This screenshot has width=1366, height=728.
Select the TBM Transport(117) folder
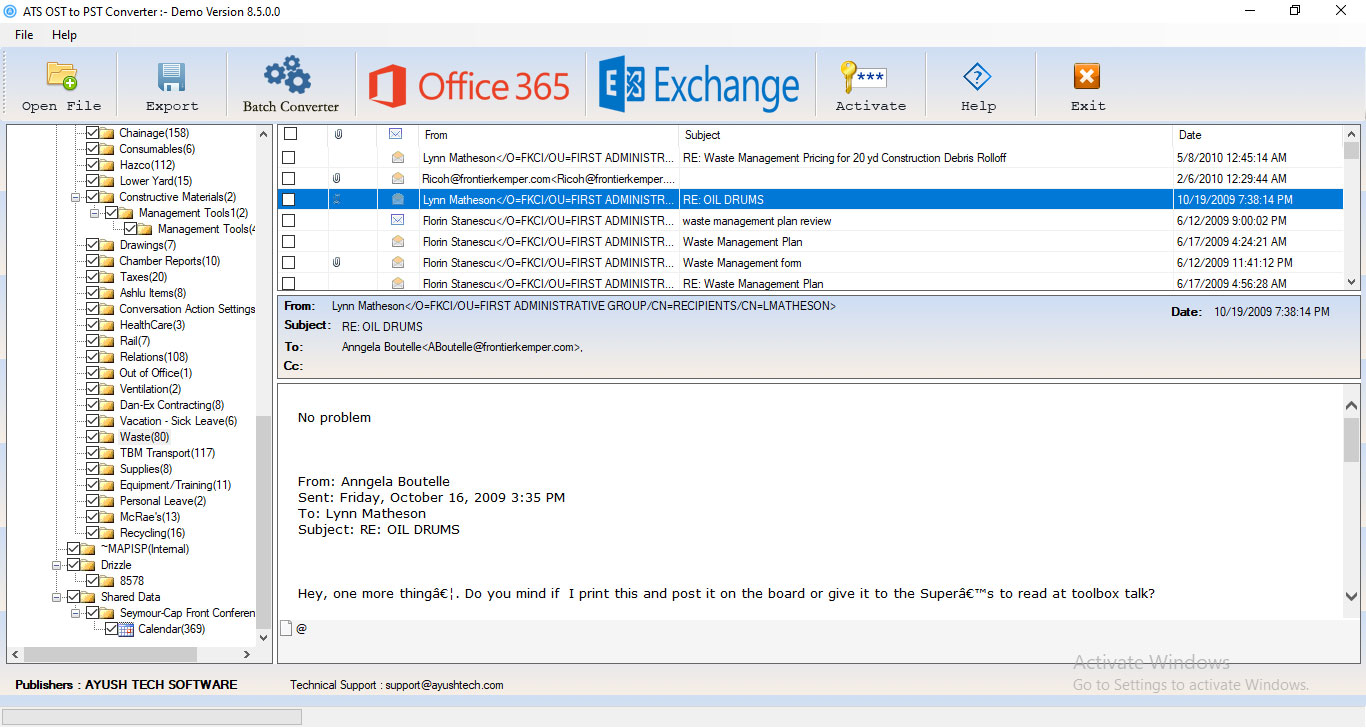[167, 453]
